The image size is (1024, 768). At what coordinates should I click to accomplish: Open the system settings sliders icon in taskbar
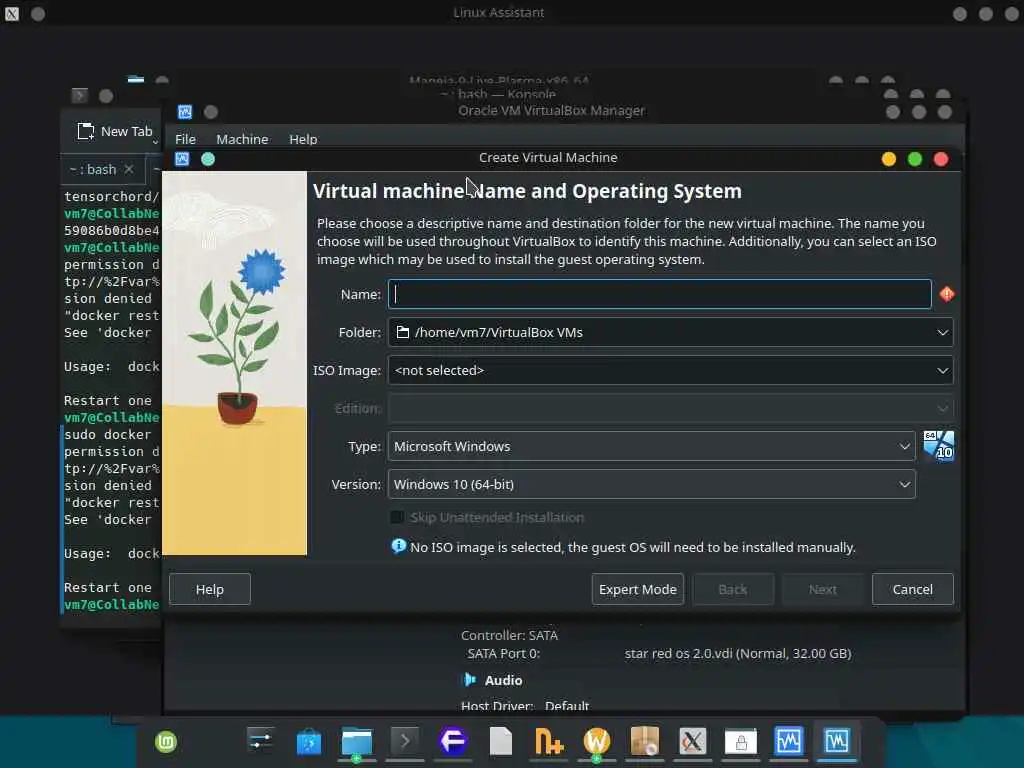point(261,741)
